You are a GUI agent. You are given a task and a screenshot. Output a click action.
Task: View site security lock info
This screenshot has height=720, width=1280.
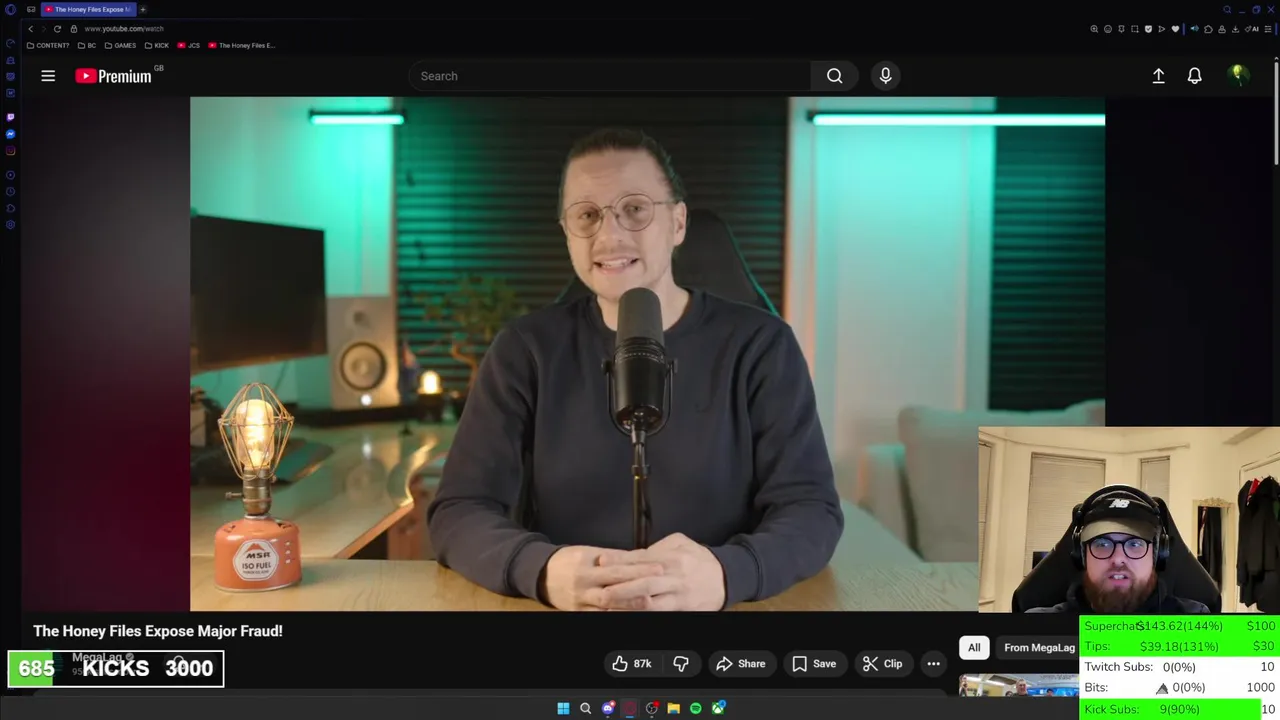point(73,29)
